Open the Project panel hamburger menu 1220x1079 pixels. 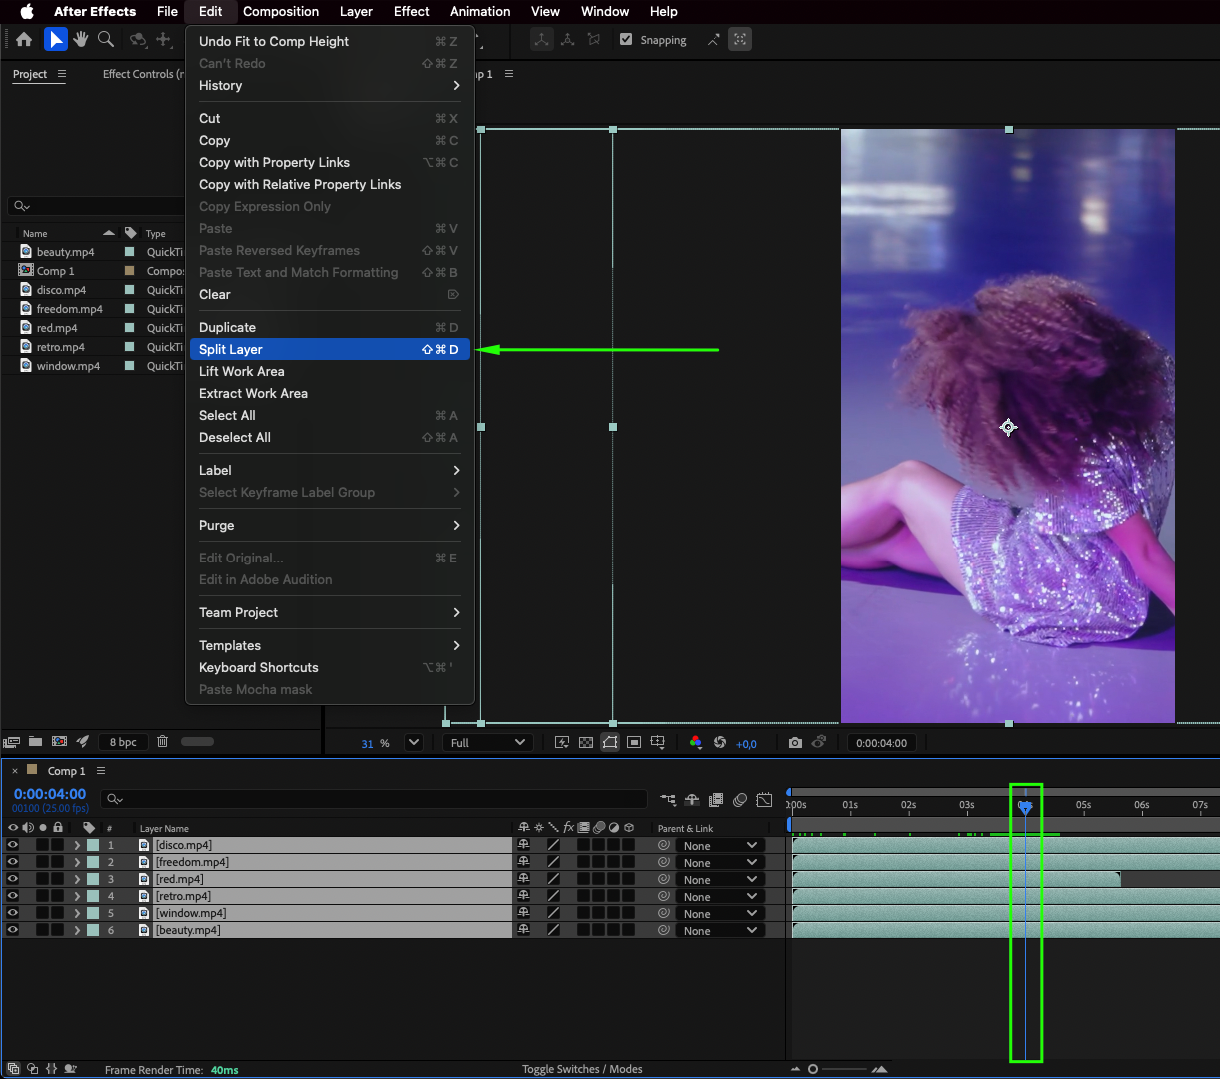pyautogui.click(x=62, y=74)
